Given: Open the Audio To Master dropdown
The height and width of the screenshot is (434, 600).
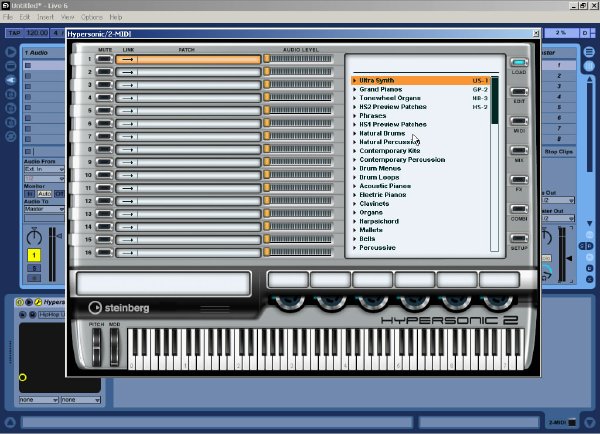Looking at the screenshot, I should click(44, 209).
